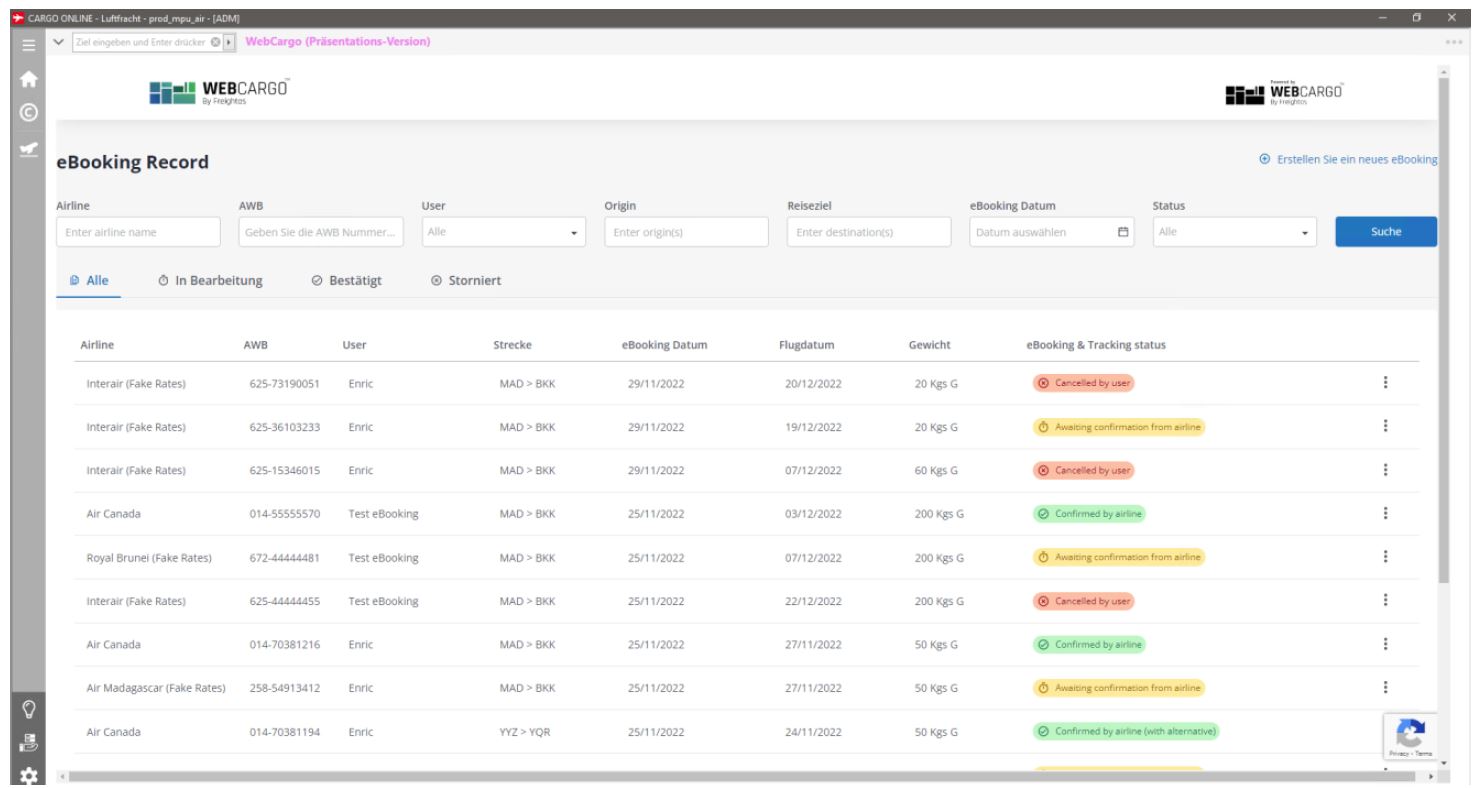Screen dimensions: 1482x788
Task: Click WebCargo (Präsentations-Version) title text
Action: click(338, 42)
